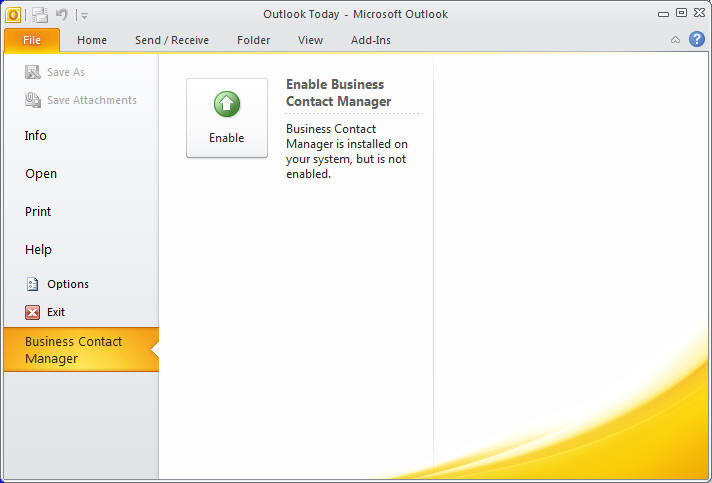
Task: Click the red Exit icon
Action: (x=32, y=312)
